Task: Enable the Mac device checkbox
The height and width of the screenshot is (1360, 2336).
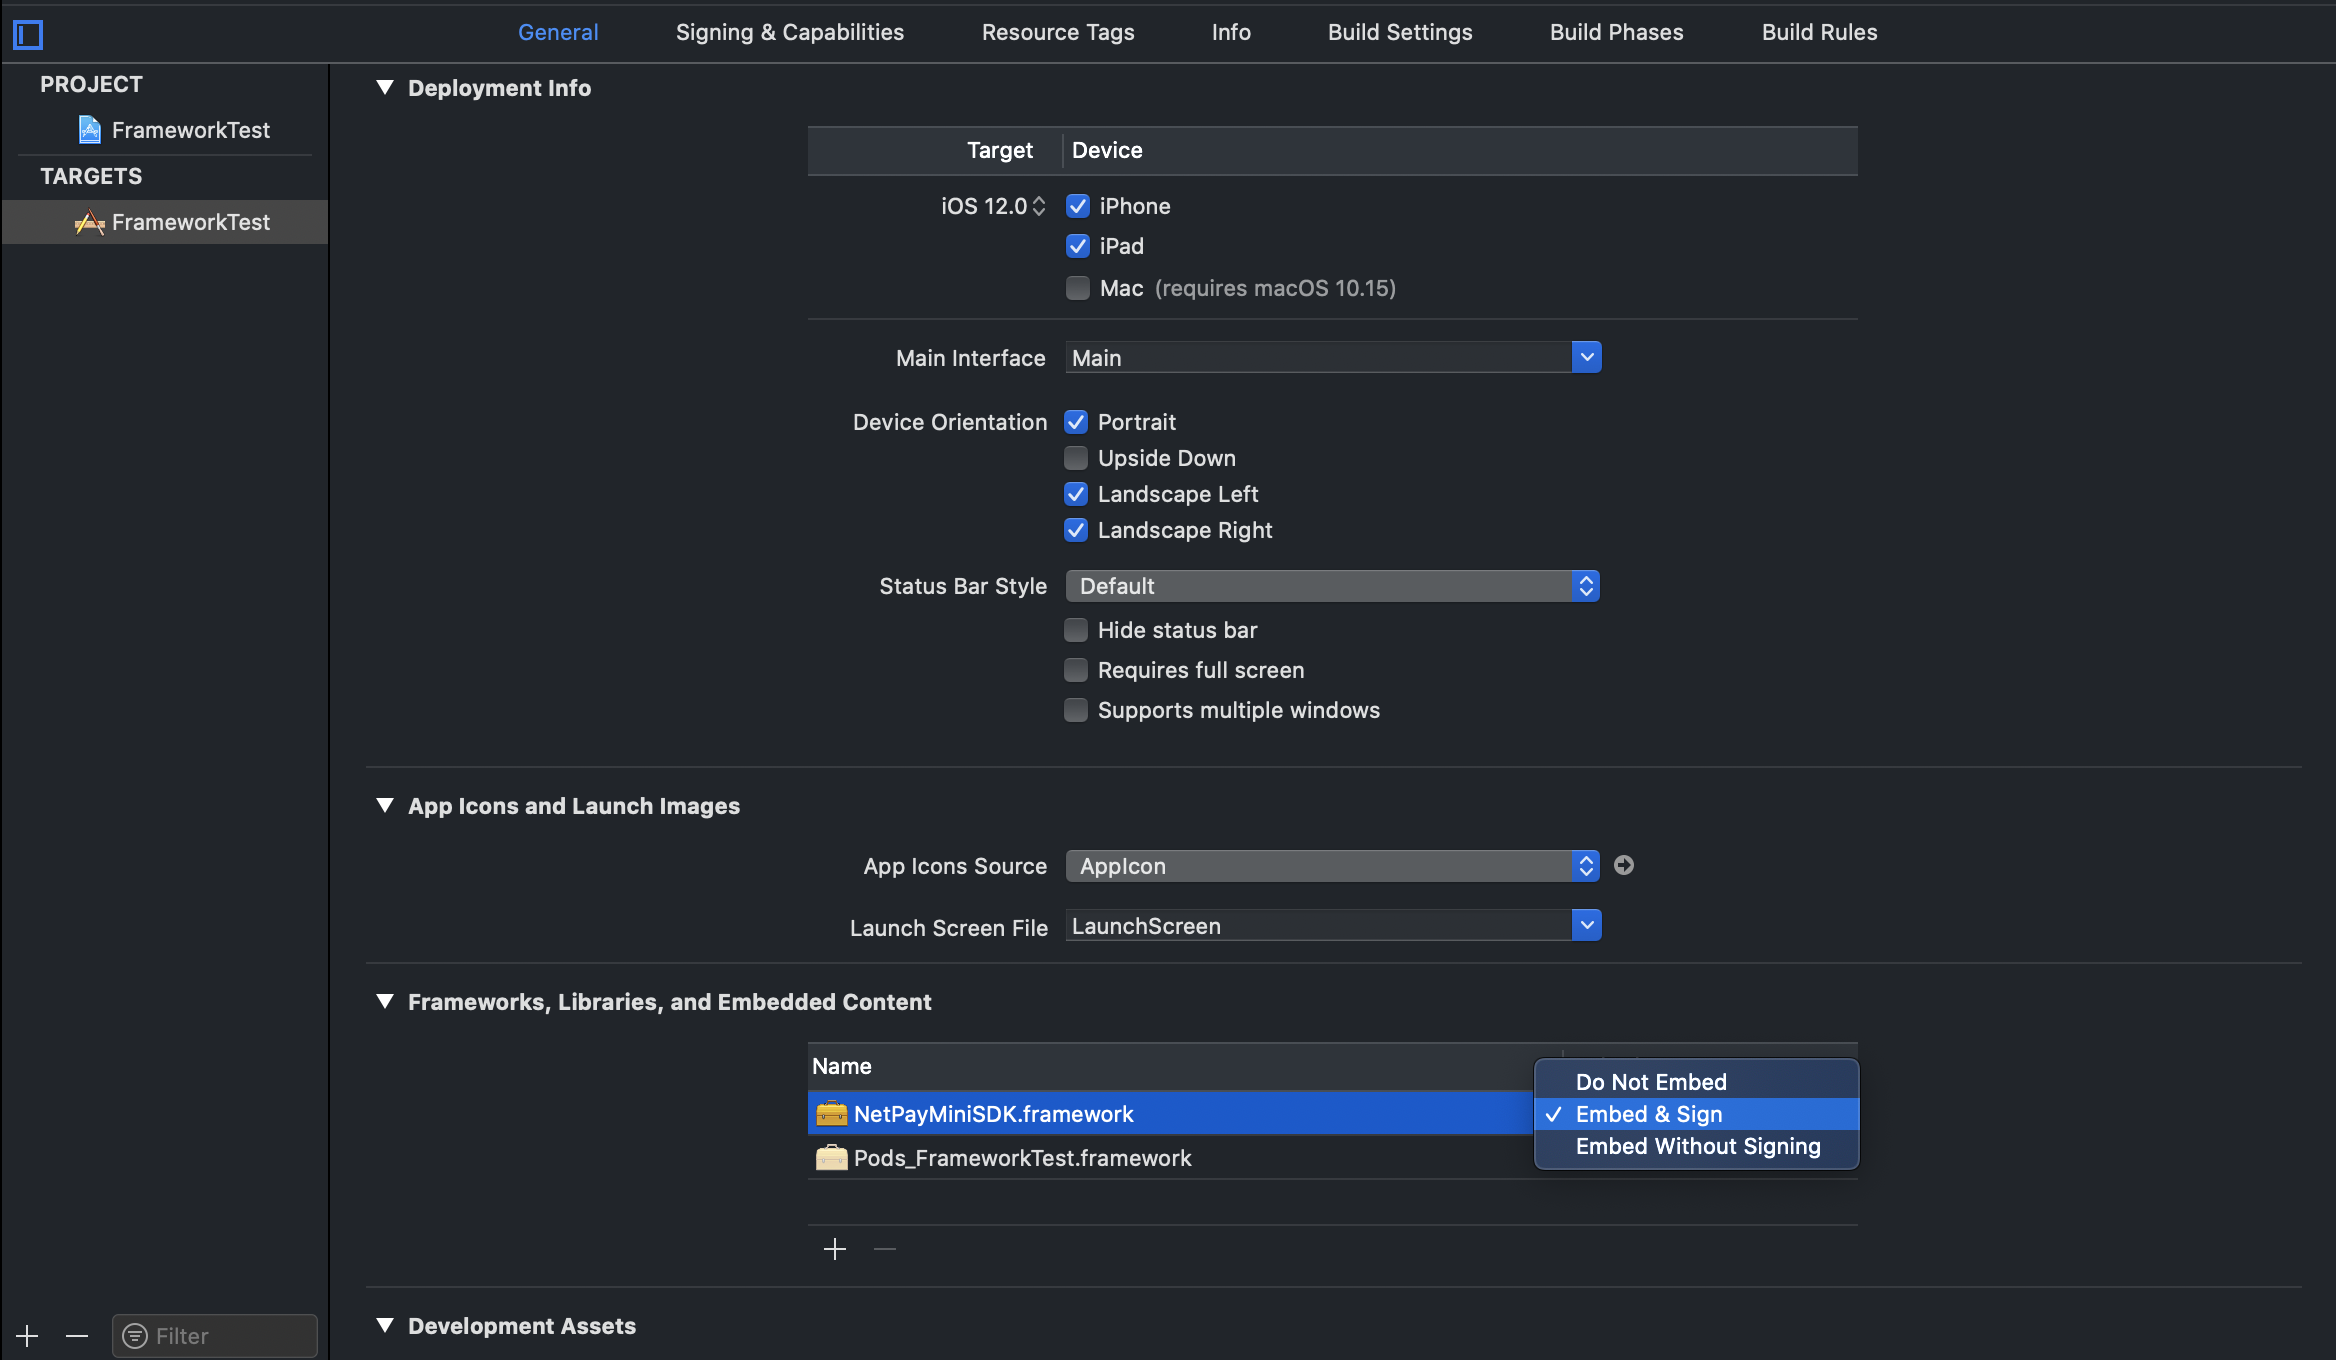Action: point(1077,288)
